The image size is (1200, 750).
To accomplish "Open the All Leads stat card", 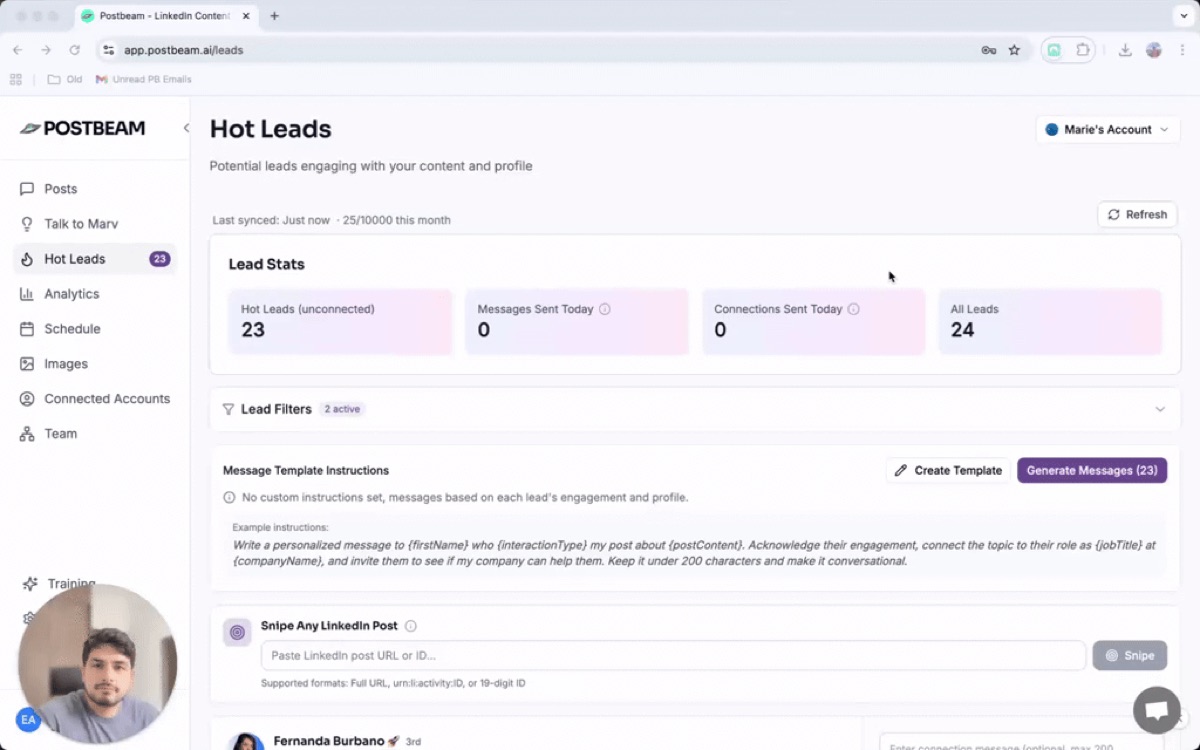I will 1050,321.
